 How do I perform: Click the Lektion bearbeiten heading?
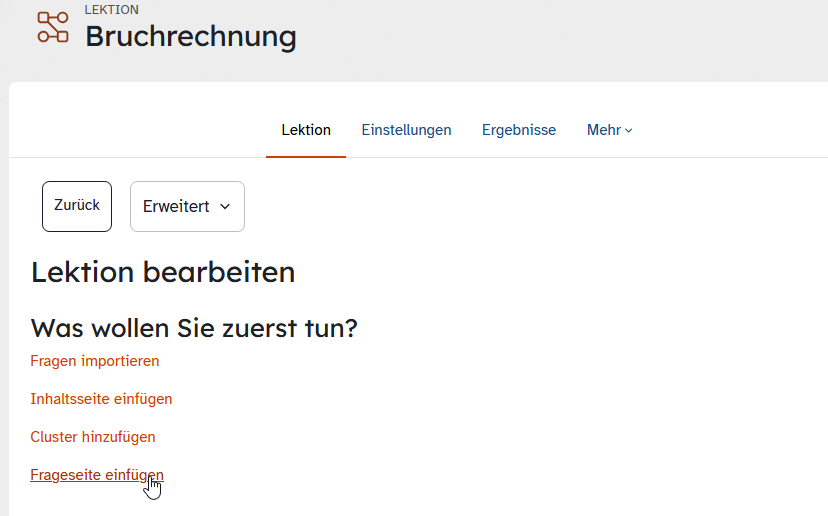(163, 272)
